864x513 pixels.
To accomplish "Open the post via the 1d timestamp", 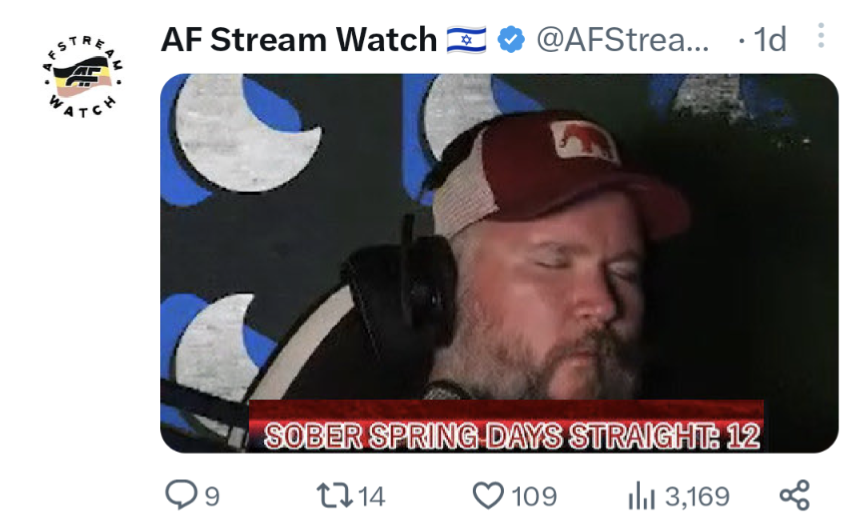I will click(x=769, y=40).
